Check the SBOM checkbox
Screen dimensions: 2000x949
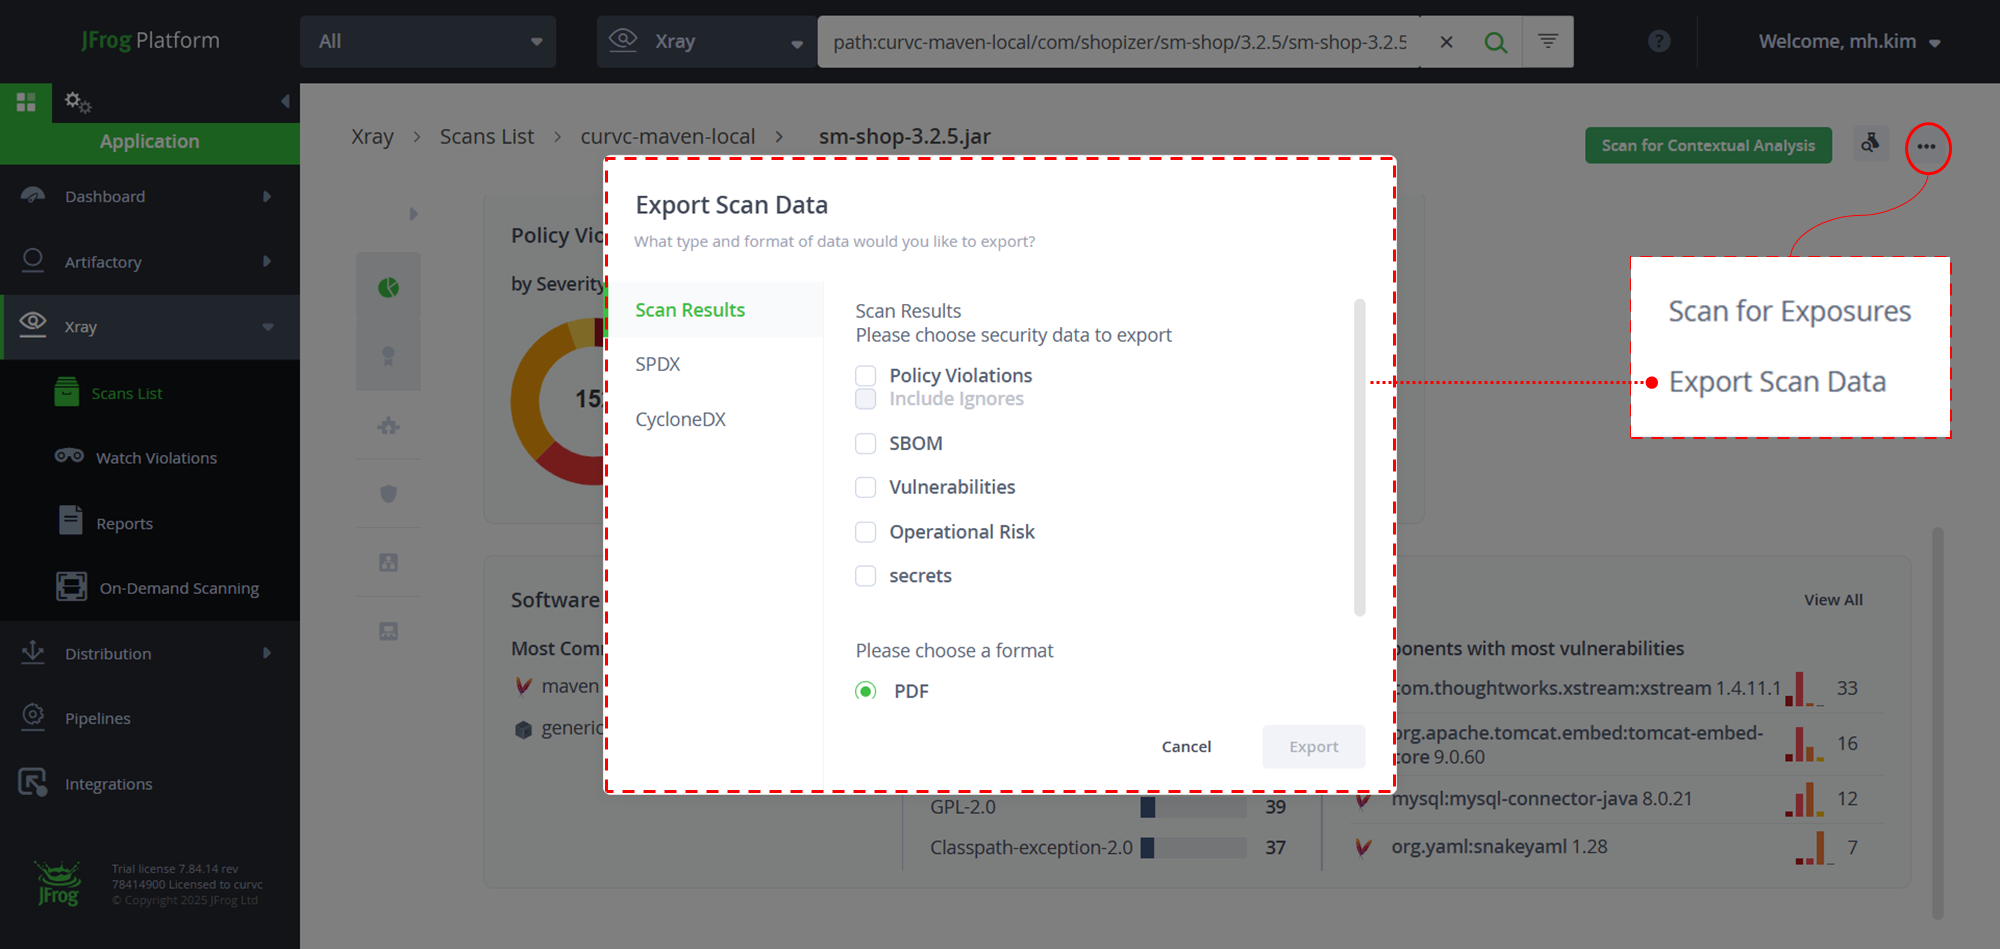click(x=866, y=444)
